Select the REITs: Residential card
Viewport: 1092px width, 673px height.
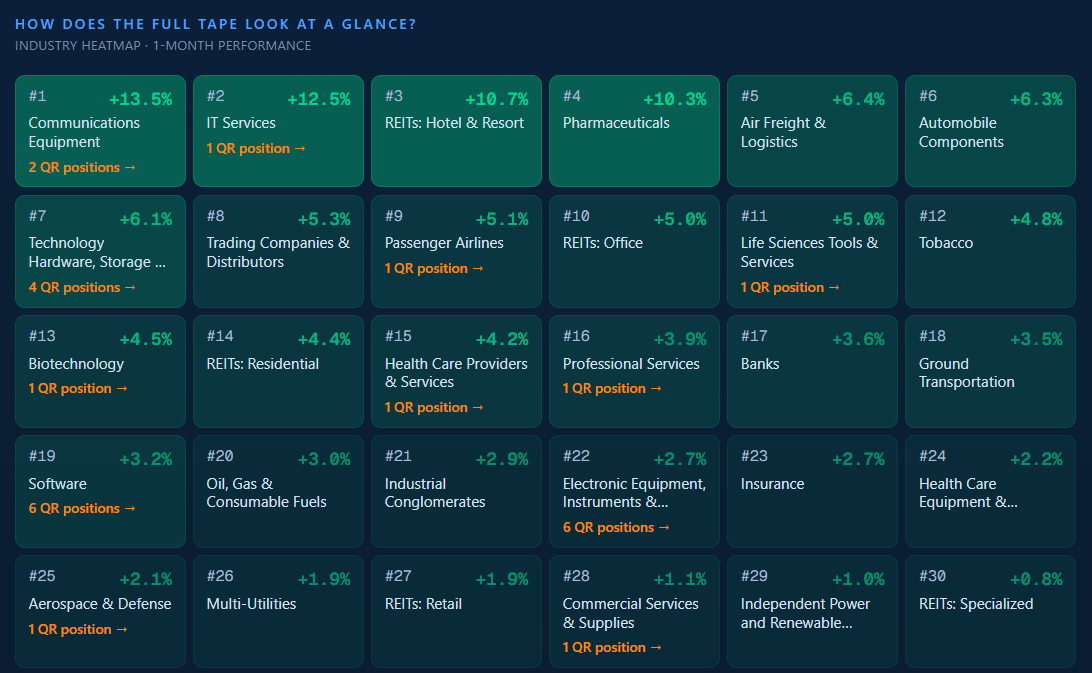coord(279,371)
